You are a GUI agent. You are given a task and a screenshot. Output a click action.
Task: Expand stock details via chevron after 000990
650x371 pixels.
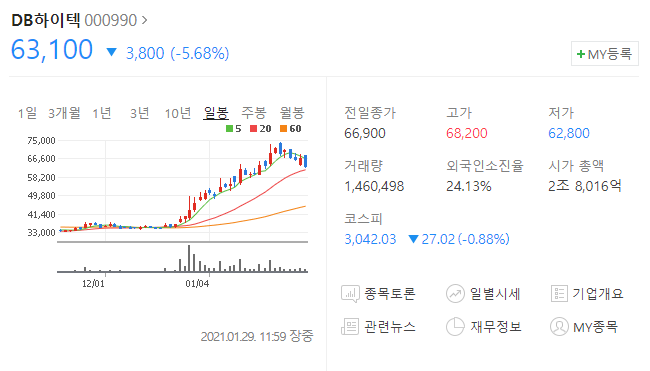pos(144,20)
